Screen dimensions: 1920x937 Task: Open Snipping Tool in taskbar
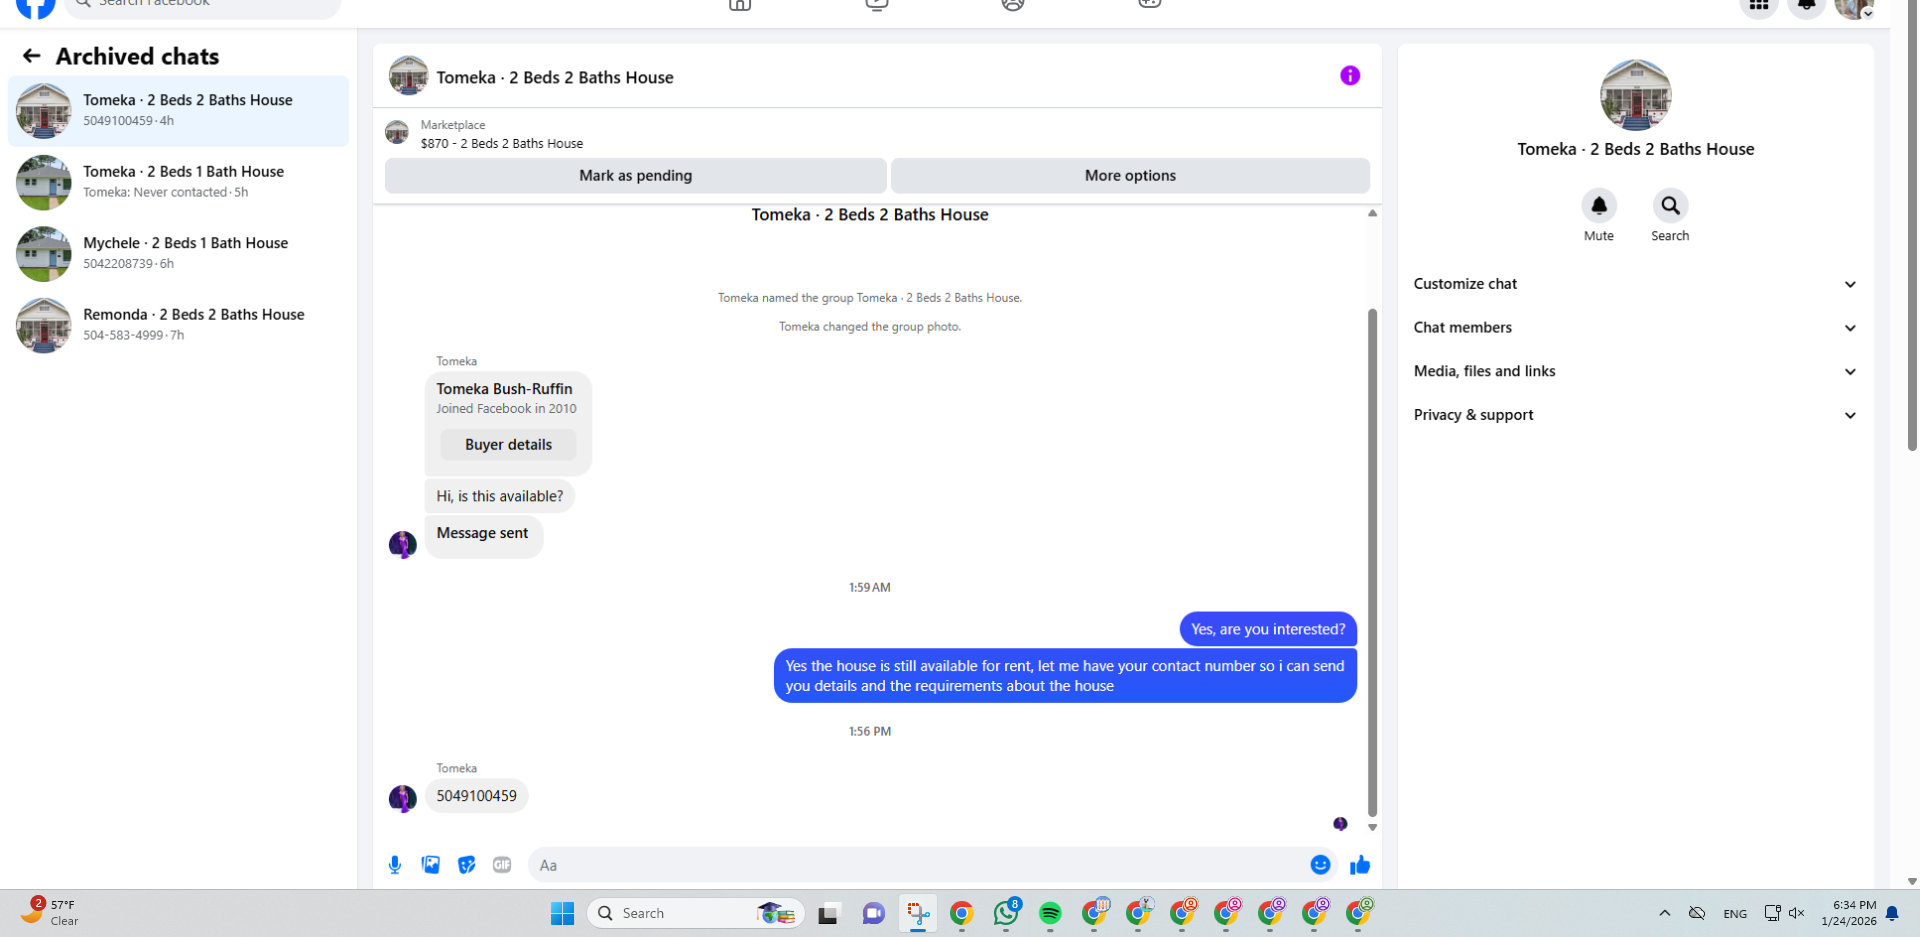918,913
